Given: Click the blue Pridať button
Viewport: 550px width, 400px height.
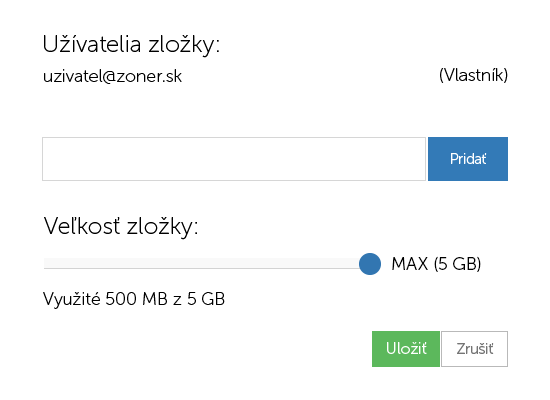Looking at the screenshot, I should 468,159.
